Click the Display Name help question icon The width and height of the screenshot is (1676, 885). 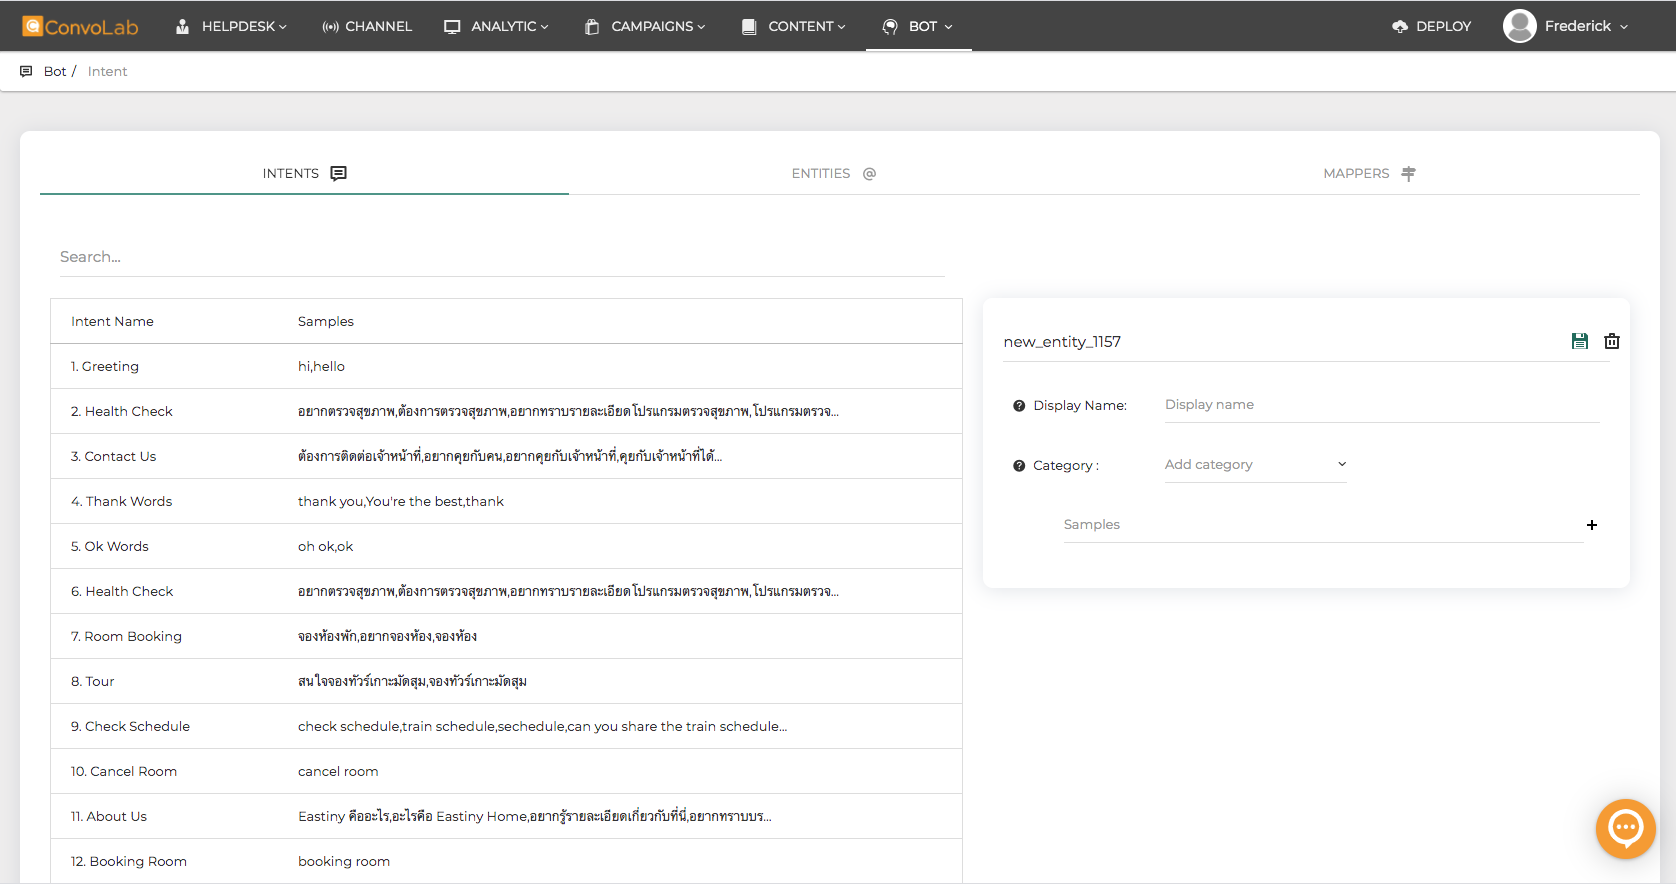click(1019, 406)
